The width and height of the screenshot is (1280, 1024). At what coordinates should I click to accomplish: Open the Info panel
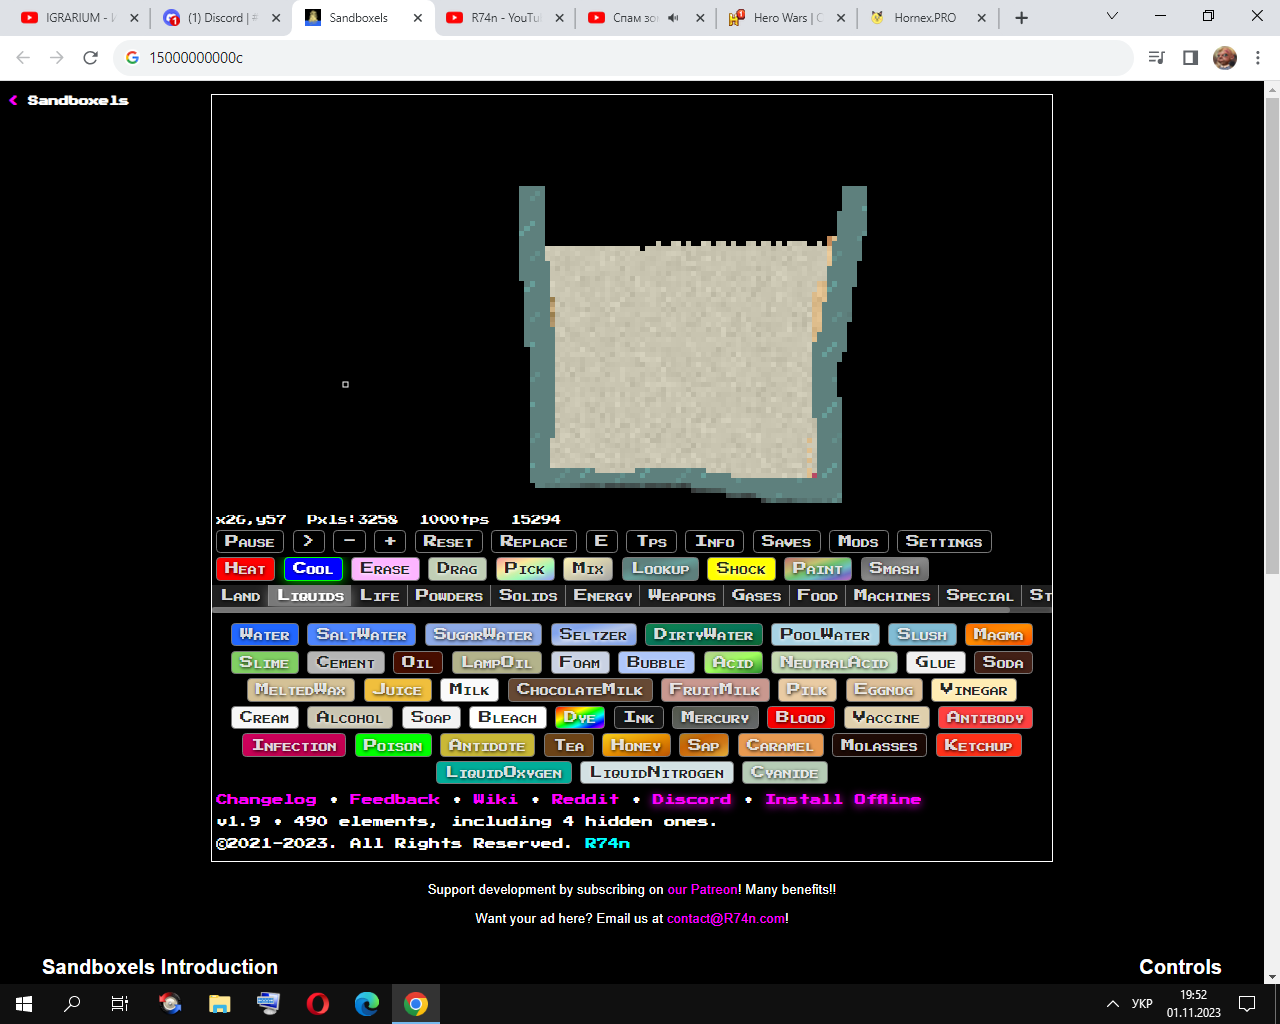pyautogui.click(x=715, y=542)
